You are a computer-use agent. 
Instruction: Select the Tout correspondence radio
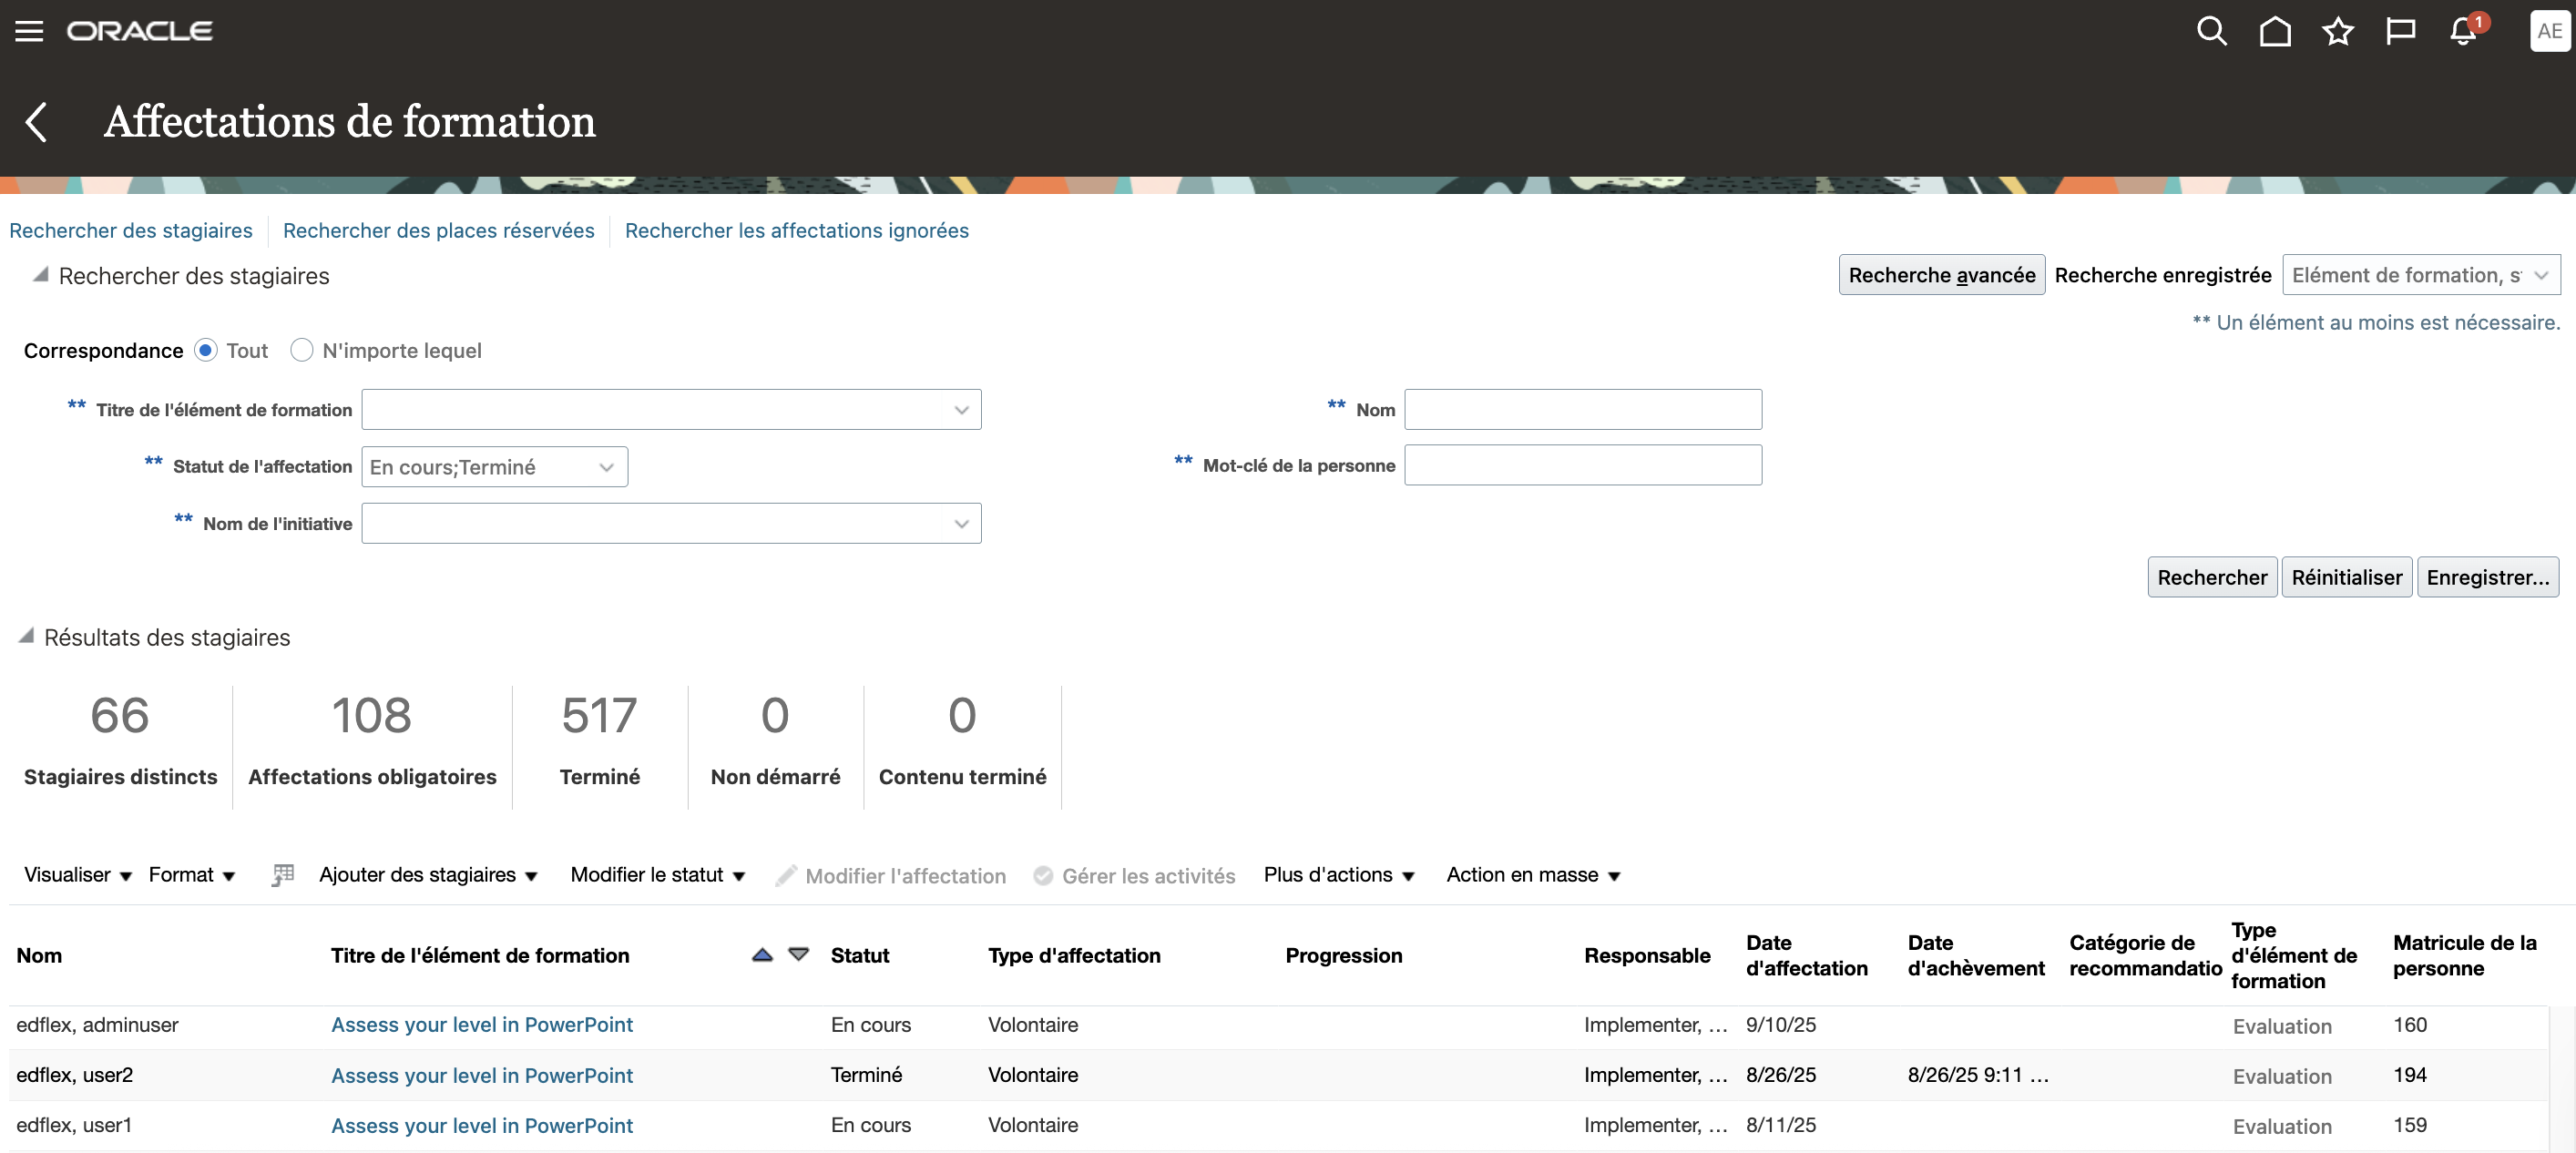[205, 350]
